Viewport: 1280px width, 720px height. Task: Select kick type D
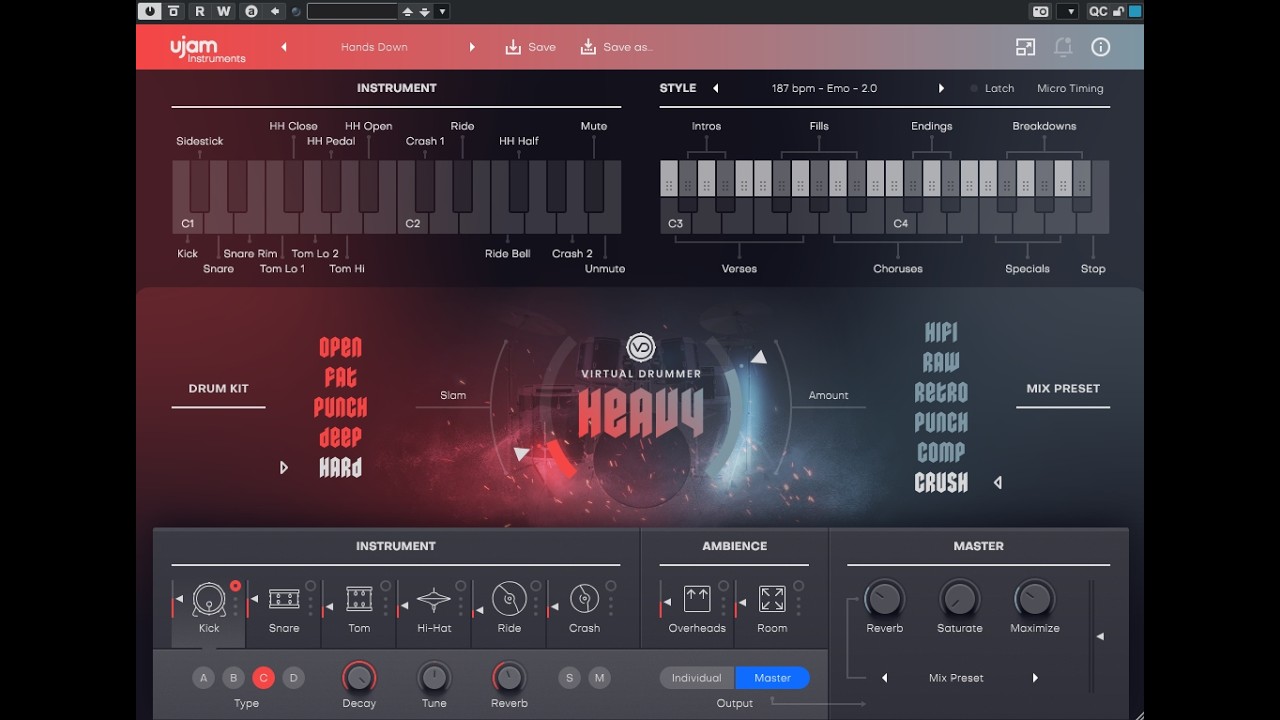(293, 678)
